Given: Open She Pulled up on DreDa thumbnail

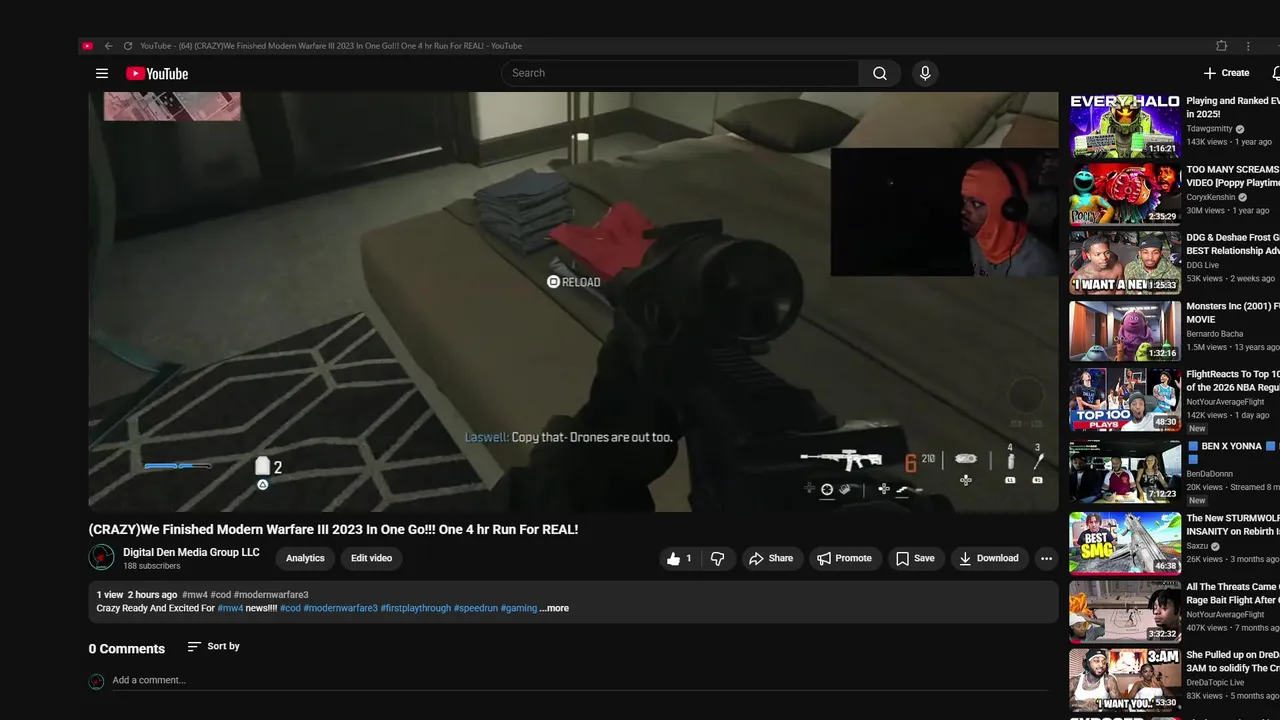Looking at the screenshot, I should click(x=1125, y=680).
